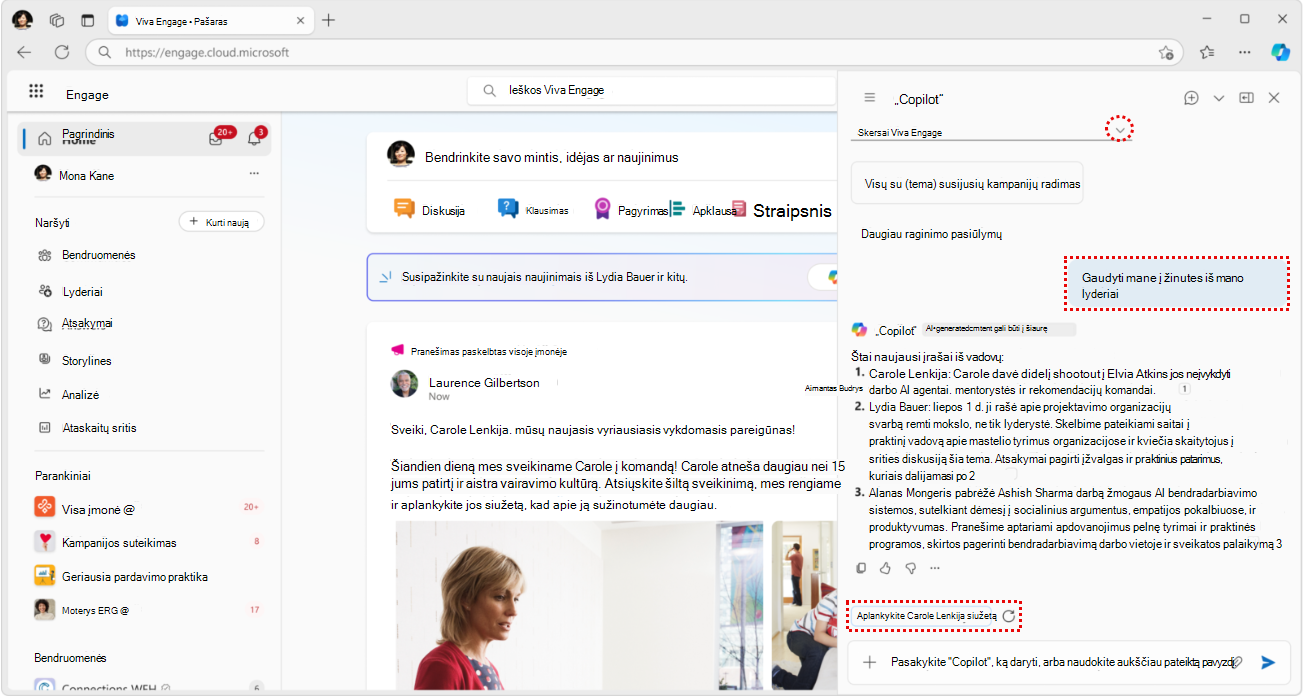Viewport: 1303px width, 696px height.
Task: Choose Klausimas post type
Action: click(534, 209)
